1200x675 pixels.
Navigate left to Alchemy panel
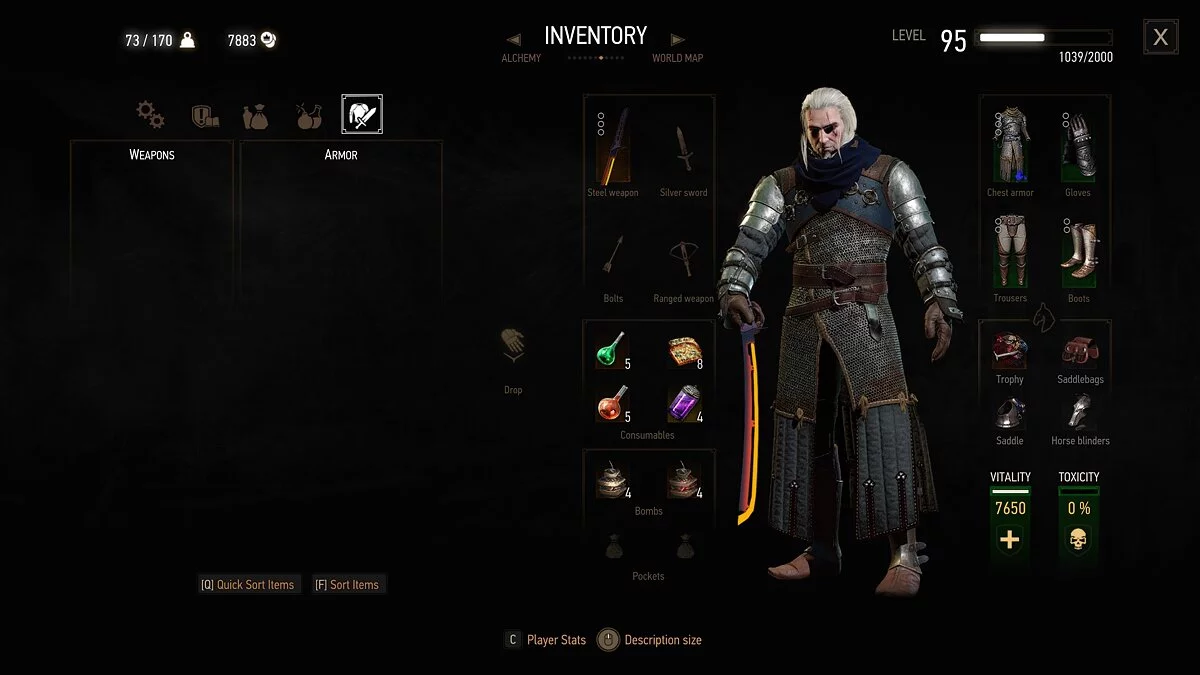(x=513, y=40)
